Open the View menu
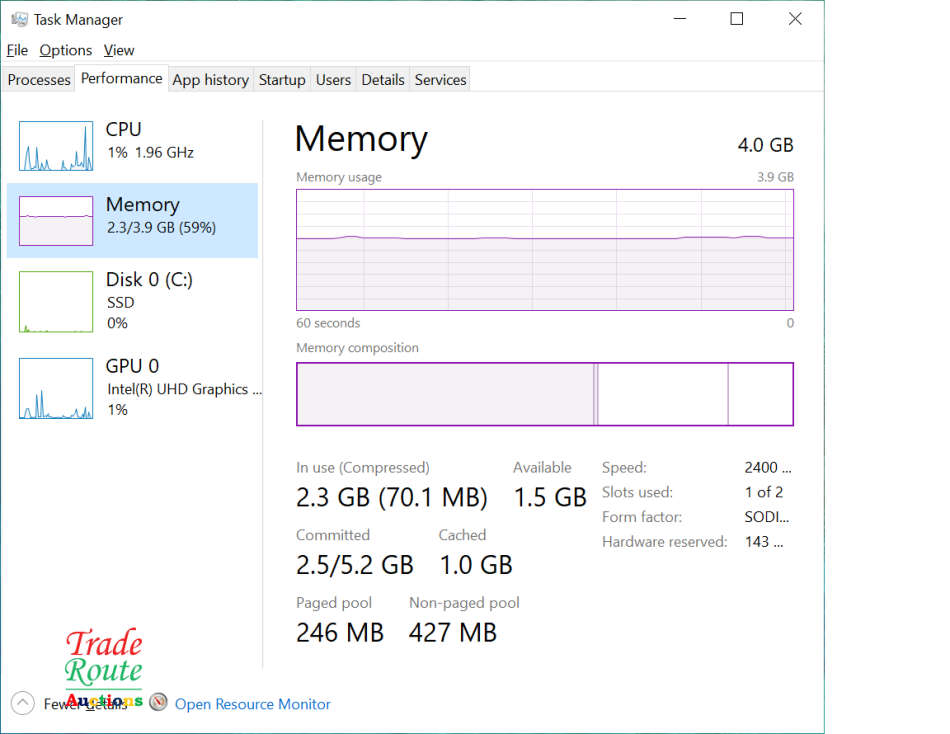 tap(119, 50)
